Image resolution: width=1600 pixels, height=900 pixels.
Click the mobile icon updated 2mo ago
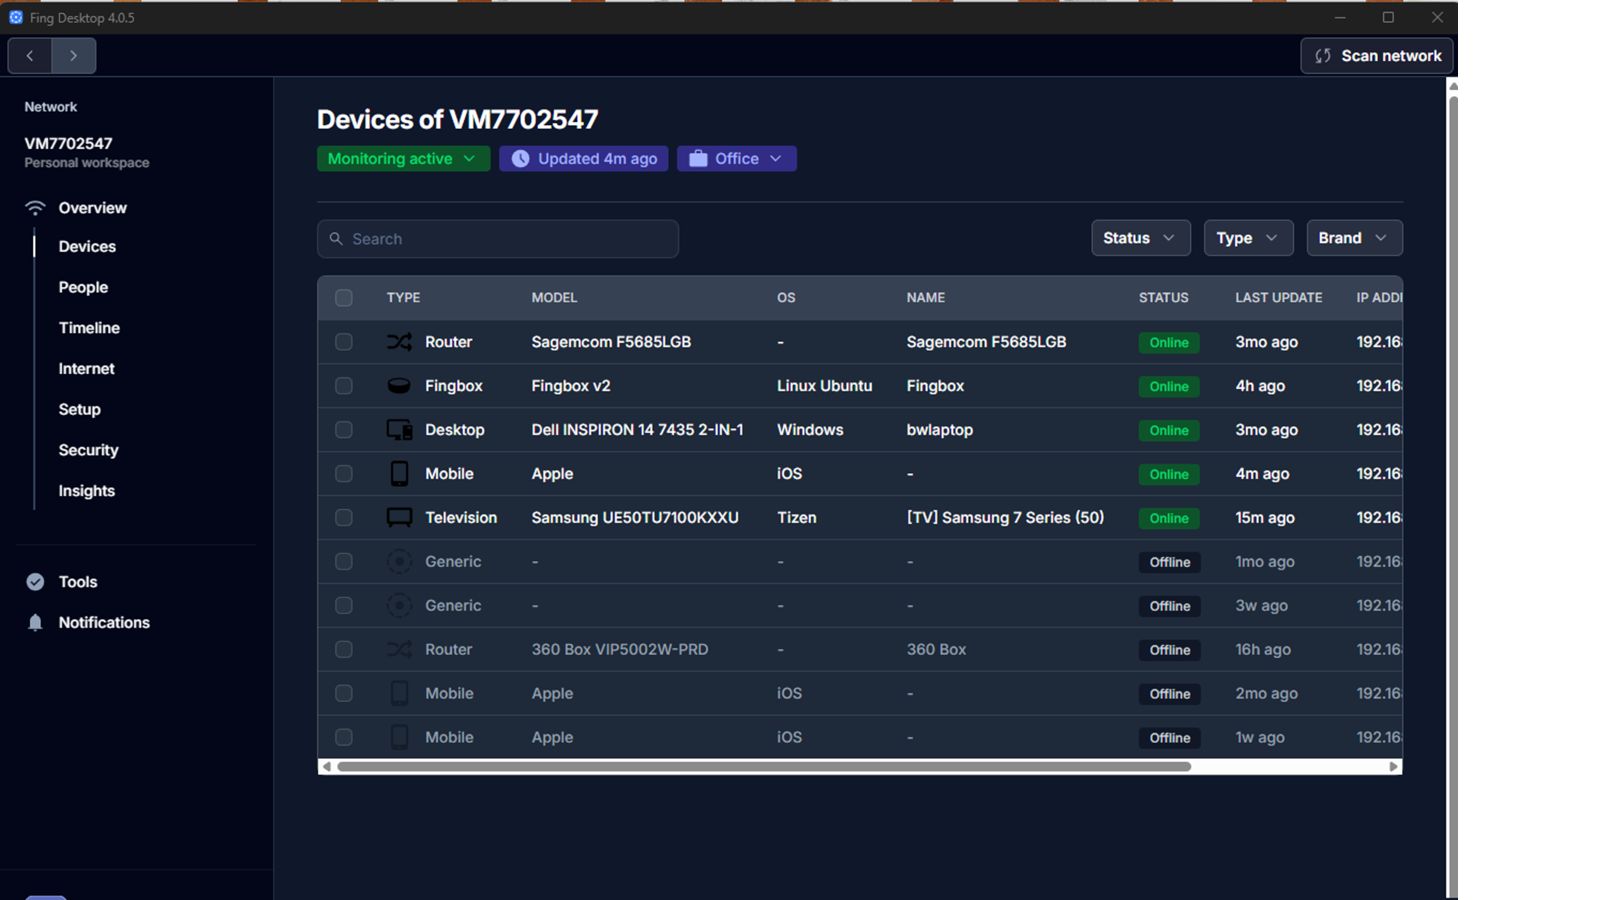399,693
